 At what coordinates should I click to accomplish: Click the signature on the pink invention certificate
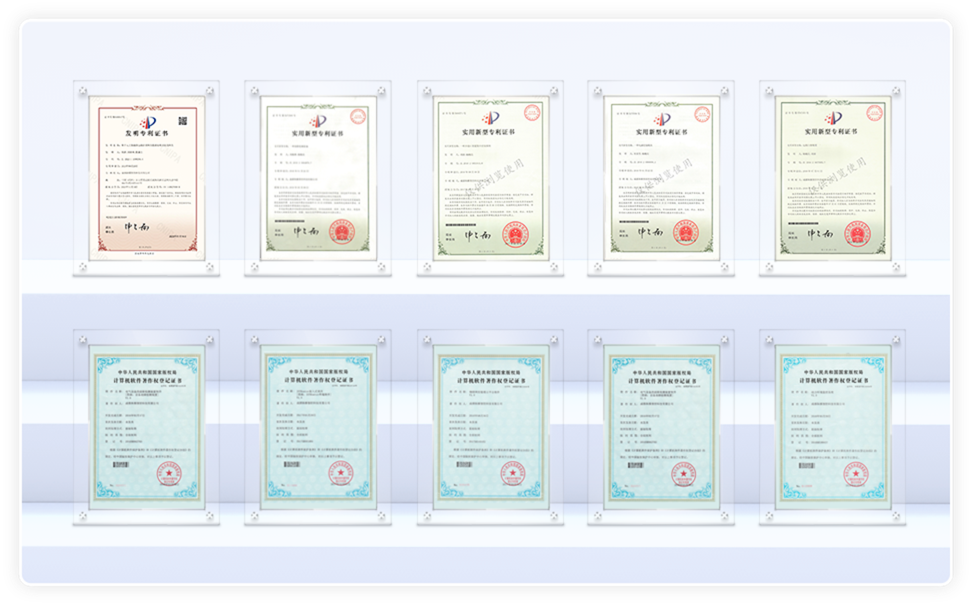click(135, 228)
